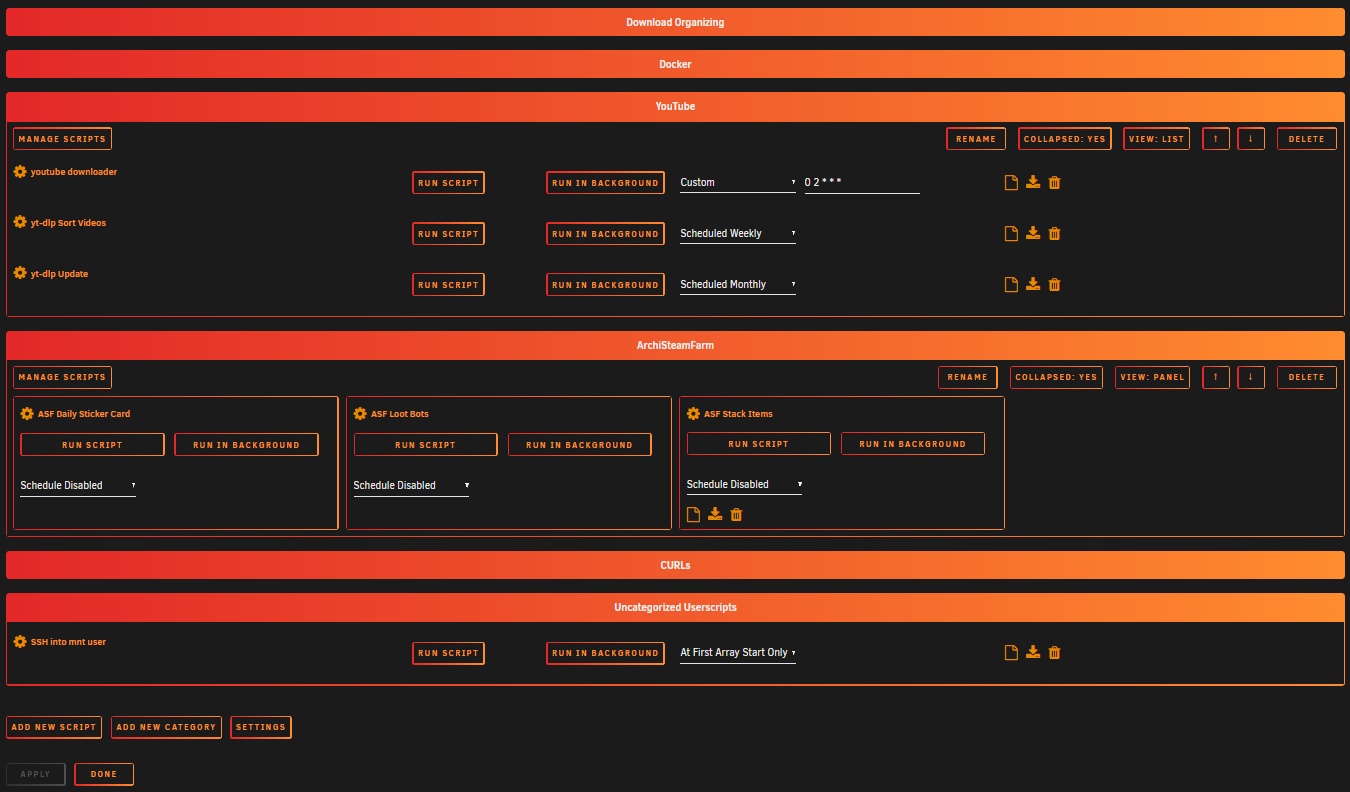Viewport: 1350px width, 792px height.
Task: Rename the YouTube category
Action: point(976,139)
